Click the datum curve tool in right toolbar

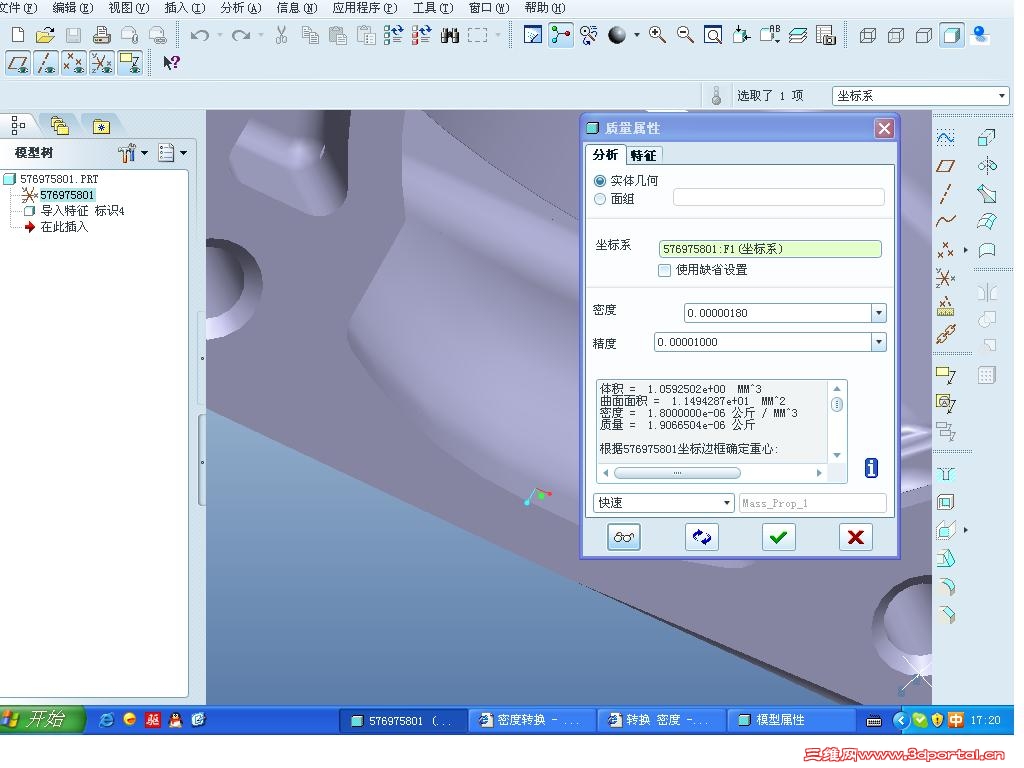click(x=946, y=221)
